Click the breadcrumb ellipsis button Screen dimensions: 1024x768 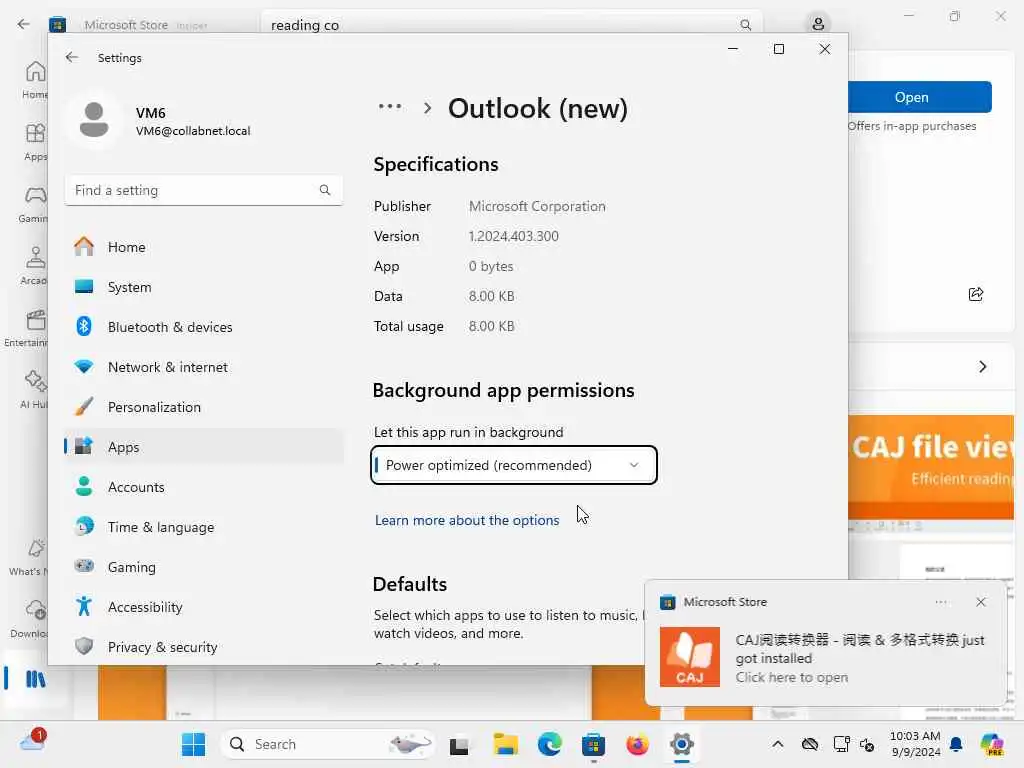390,106
